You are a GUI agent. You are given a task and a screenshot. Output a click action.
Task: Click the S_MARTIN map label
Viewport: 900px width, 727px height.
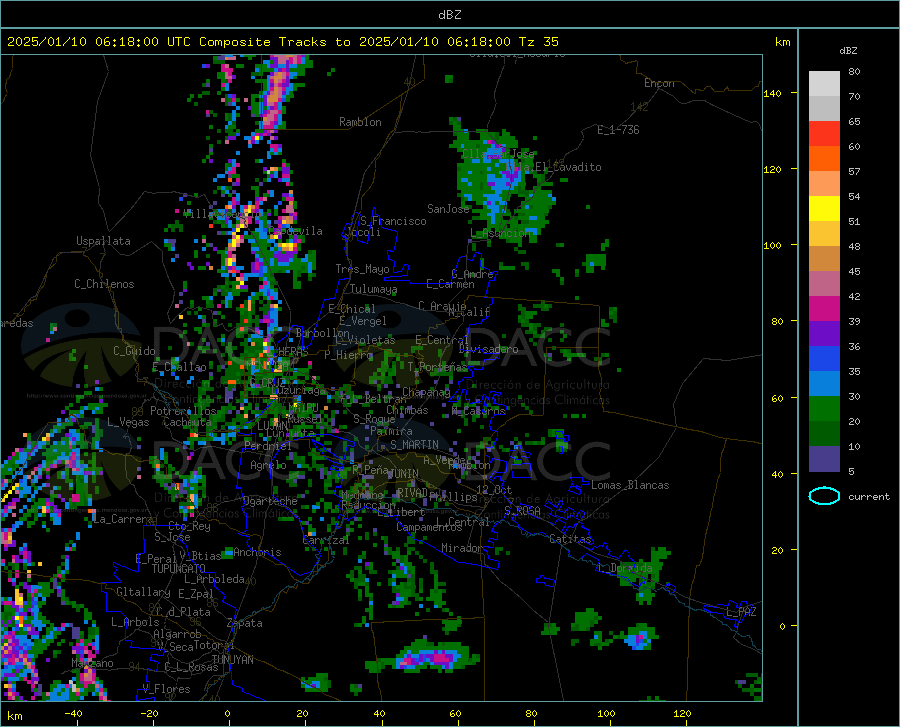(414, 445)
